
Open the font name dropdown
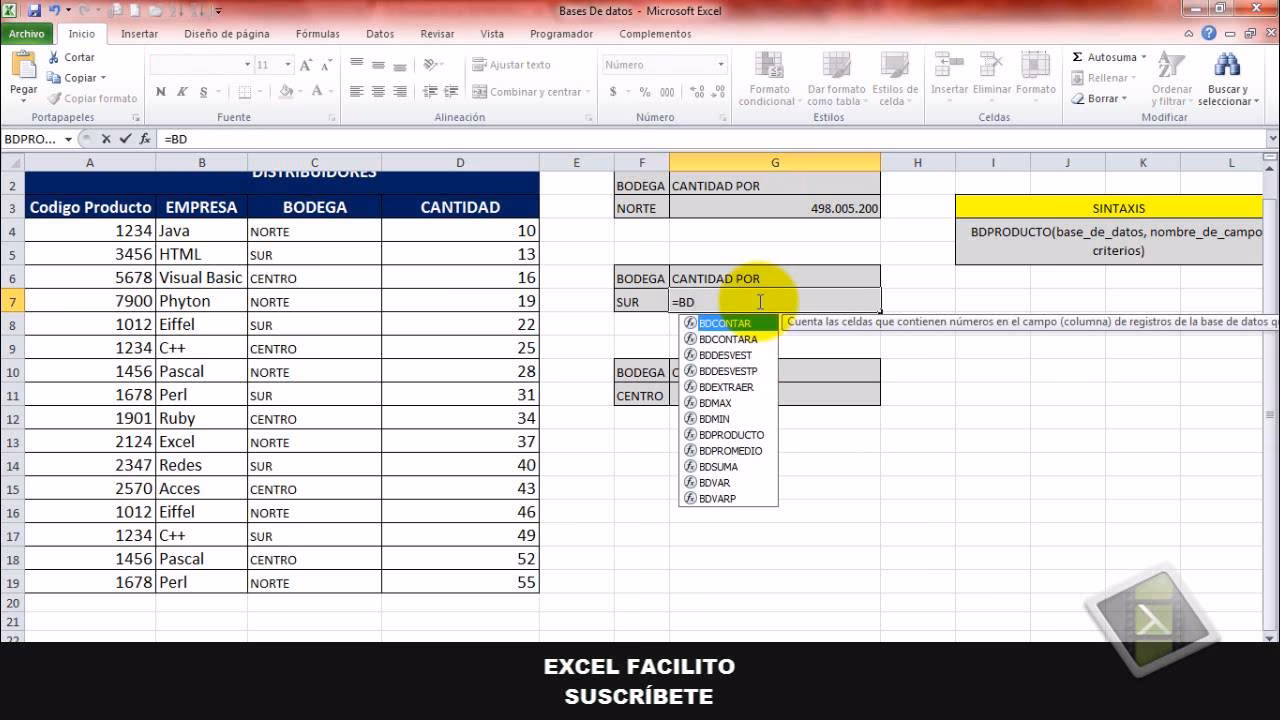click(247, 65)
